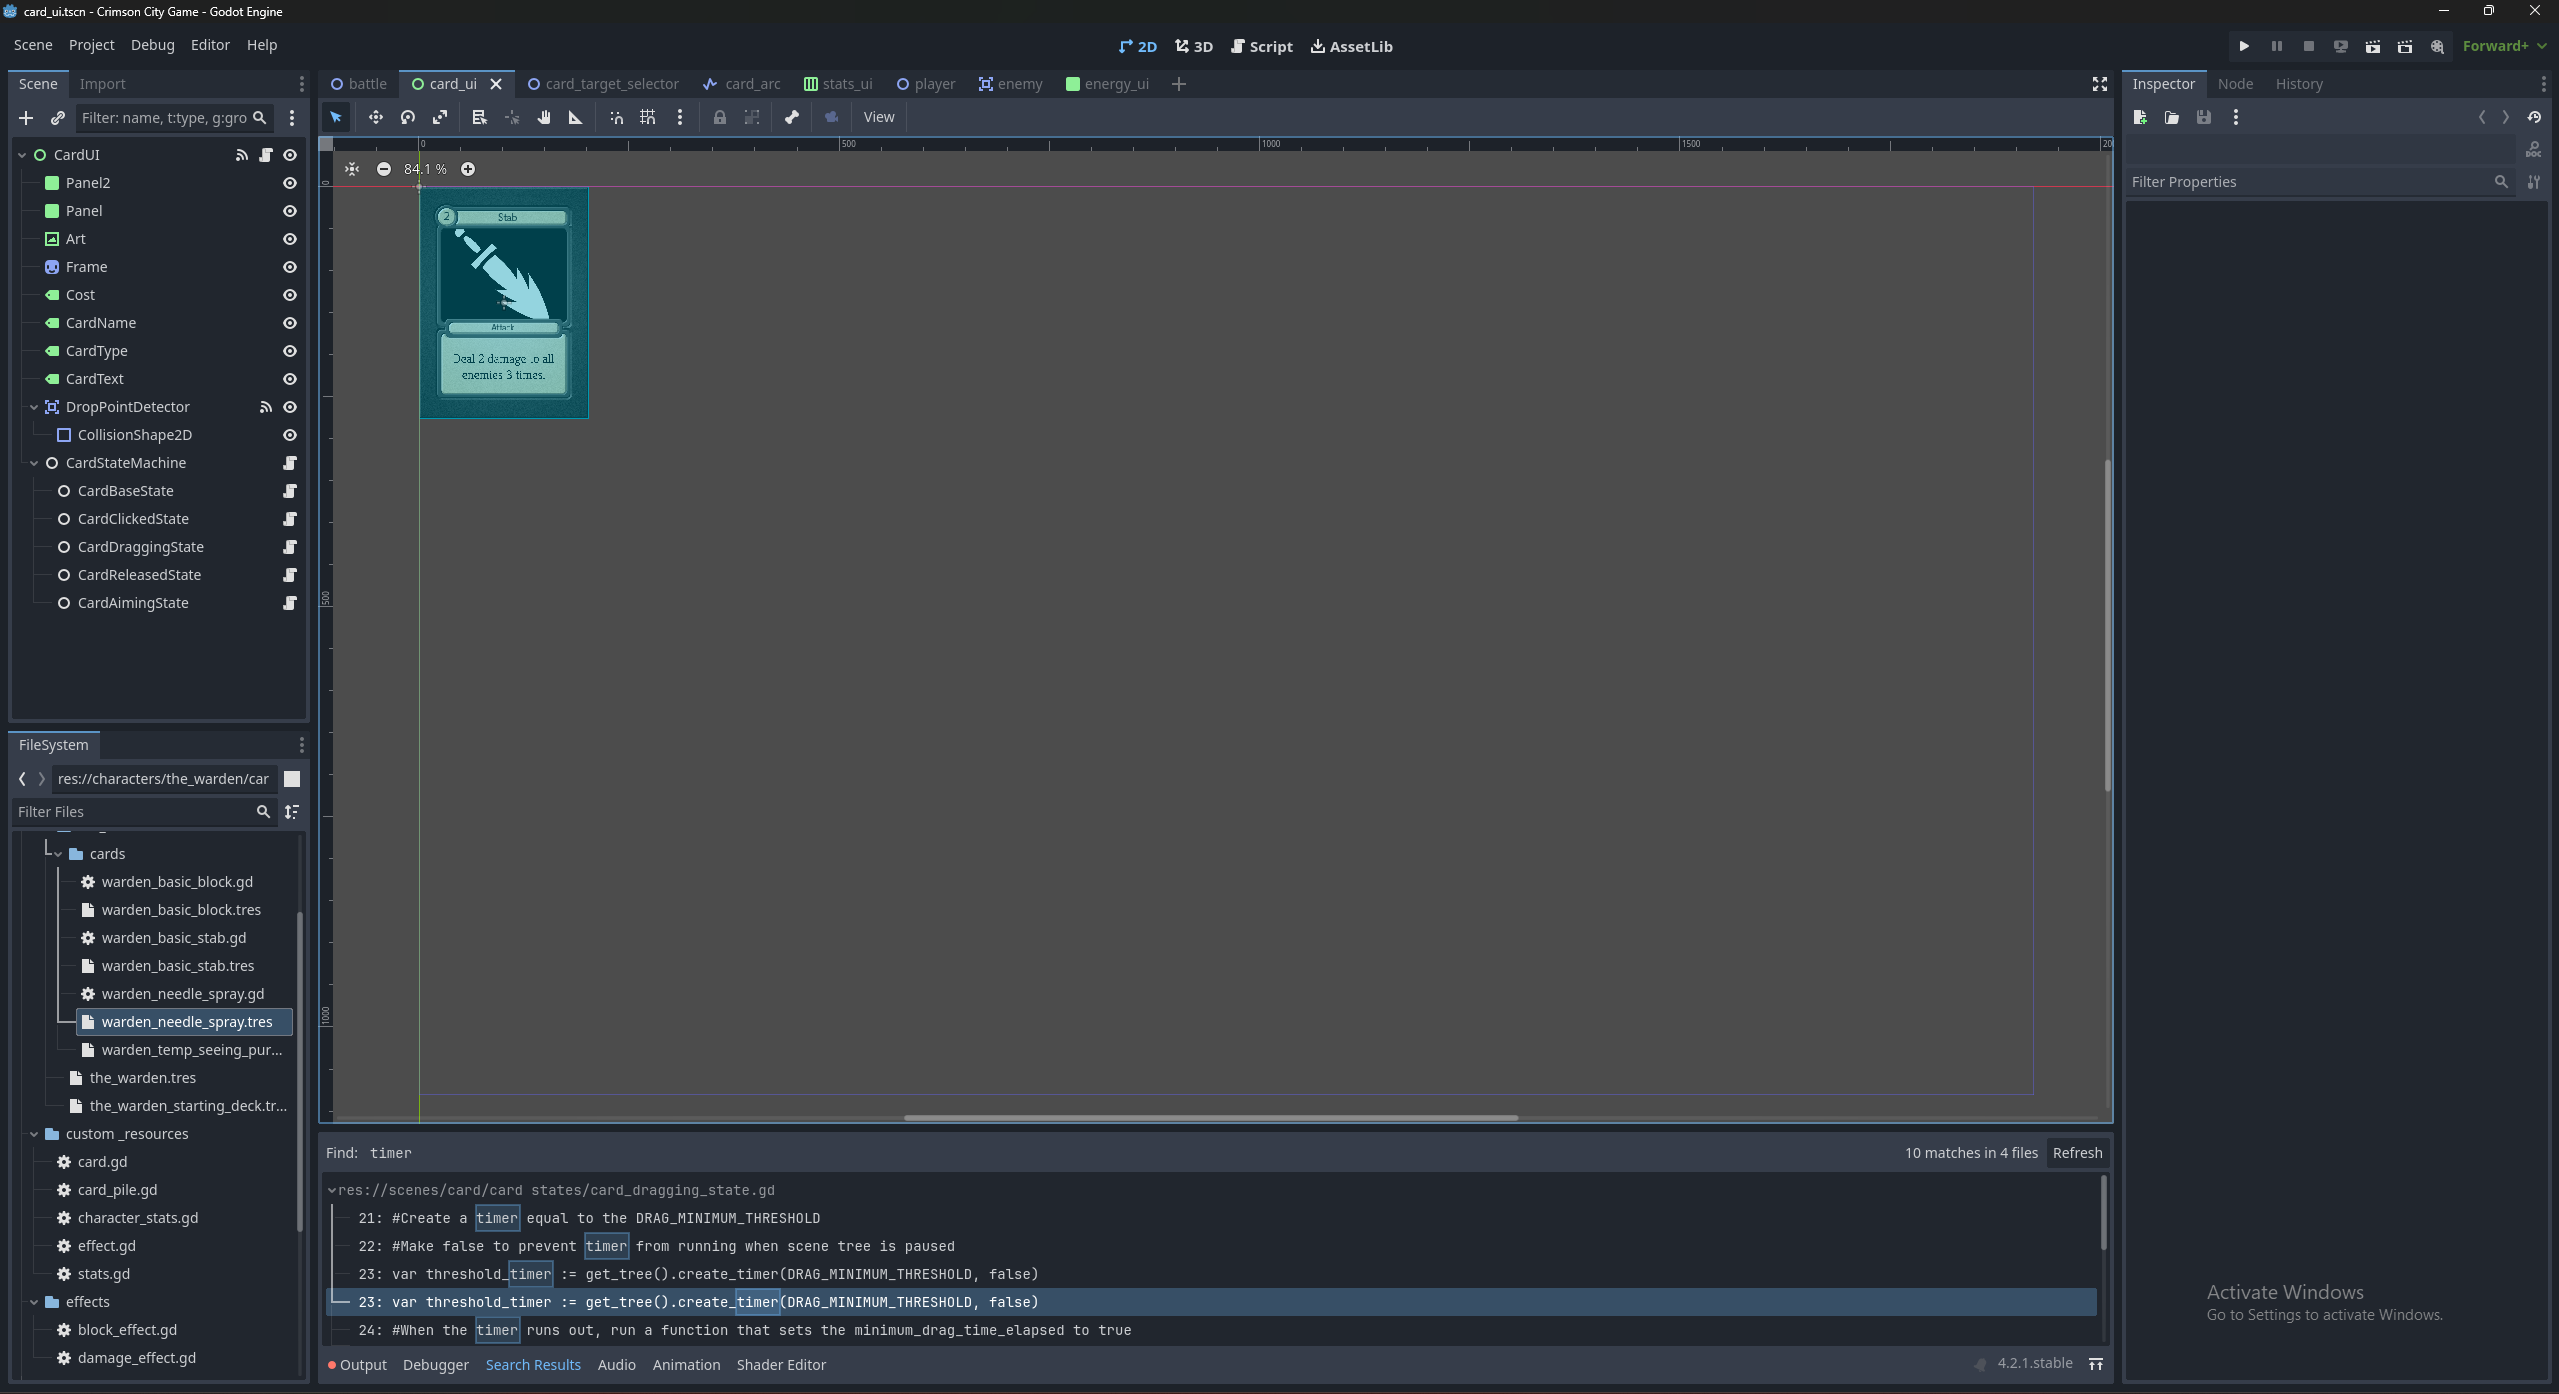This screenshot has height=1394, width=2559.
Task: Toggle visibility of the CardText node
Action: 290,379
